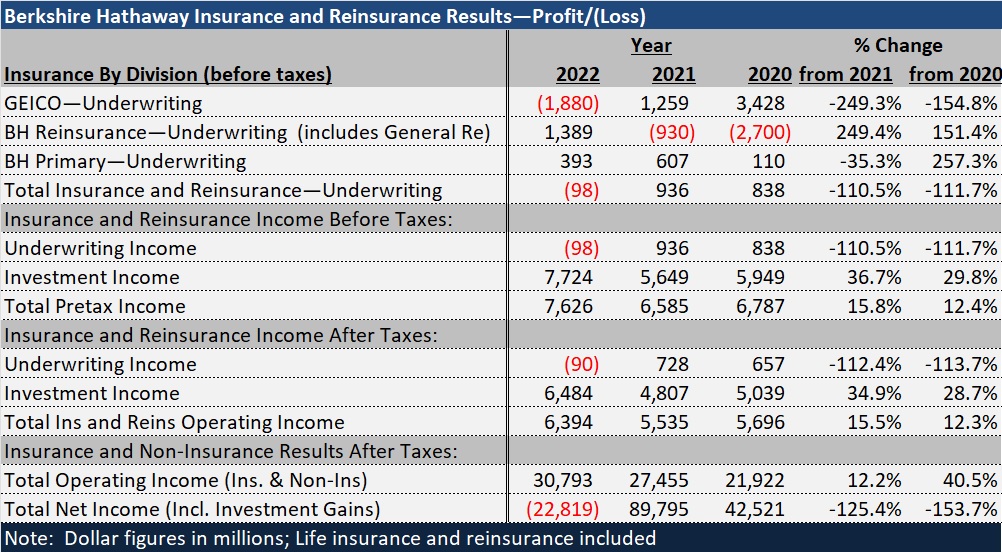The height and width of the screenshot is (552, 1002).
Task: Click the Total Pretax Income row label
Action: (95, 306)
